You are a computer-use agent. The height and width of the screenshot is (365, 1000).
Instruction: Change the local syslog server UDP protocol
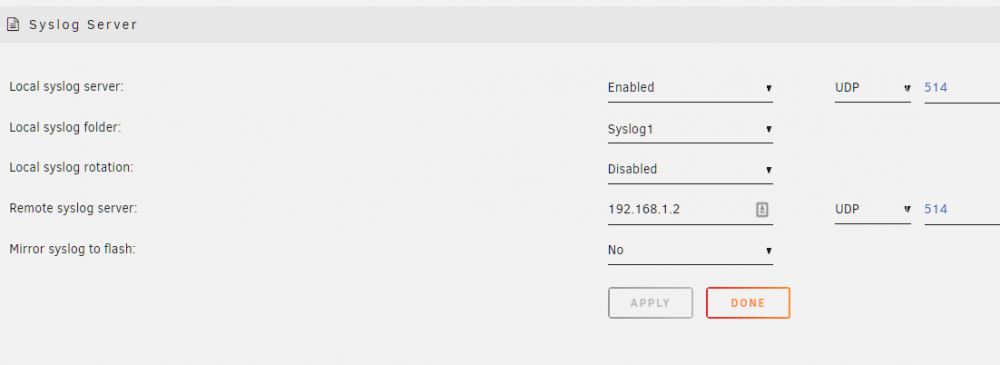coord(872,88)
